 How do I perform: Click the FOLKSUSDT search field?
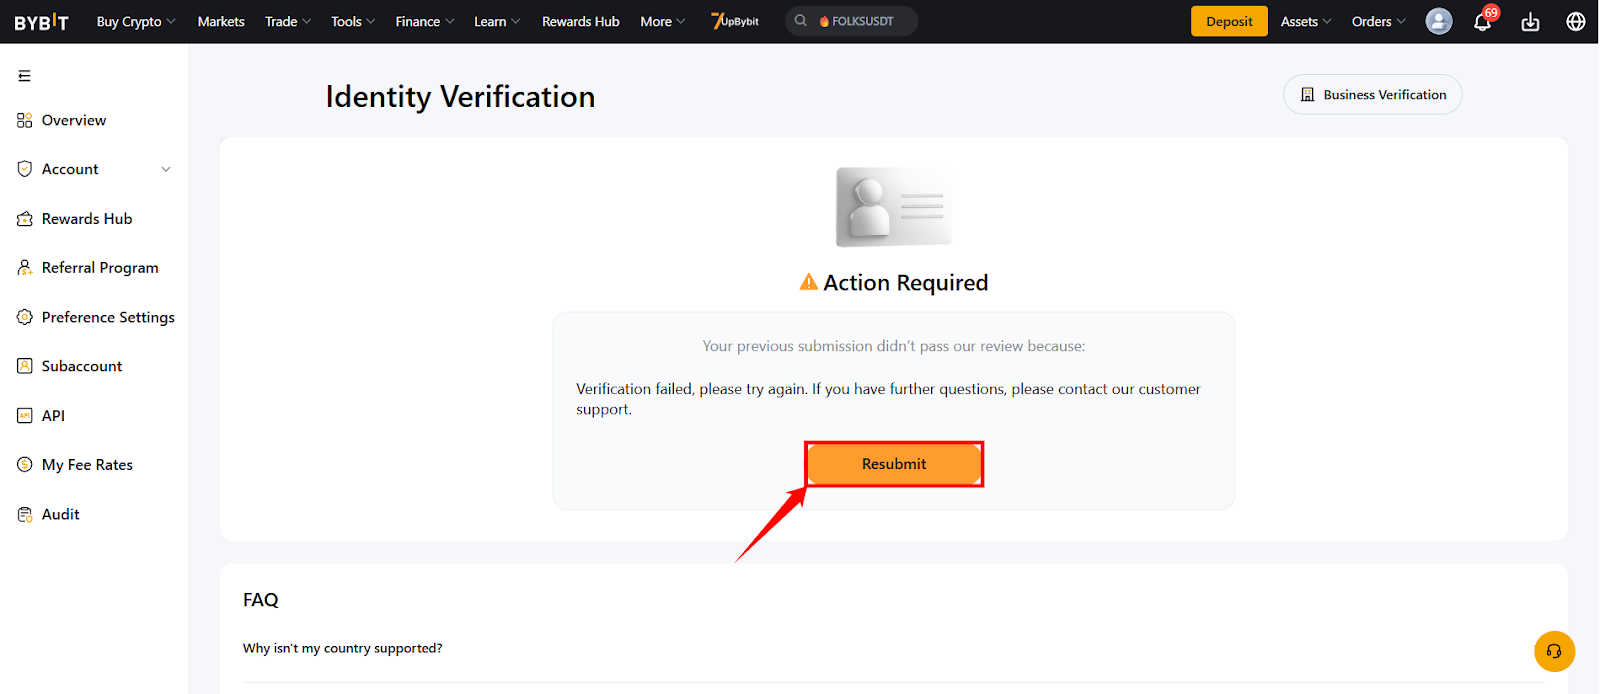[x=851, y=21]
